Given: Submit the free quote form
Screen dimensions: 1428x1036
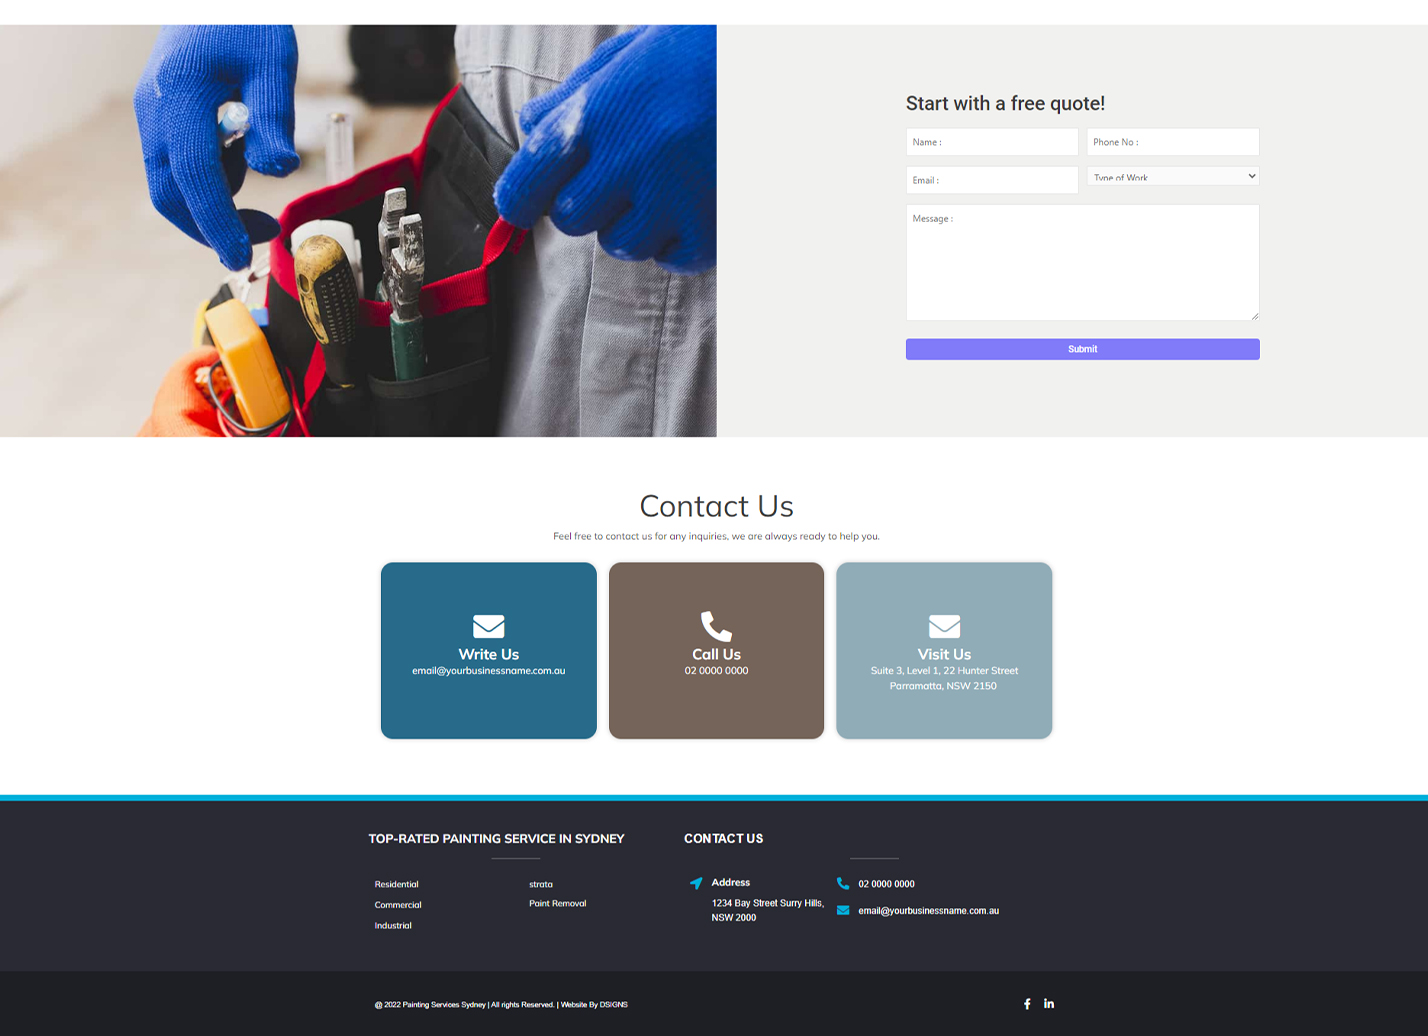Looking at the screenshot, I should point(1082,349).
